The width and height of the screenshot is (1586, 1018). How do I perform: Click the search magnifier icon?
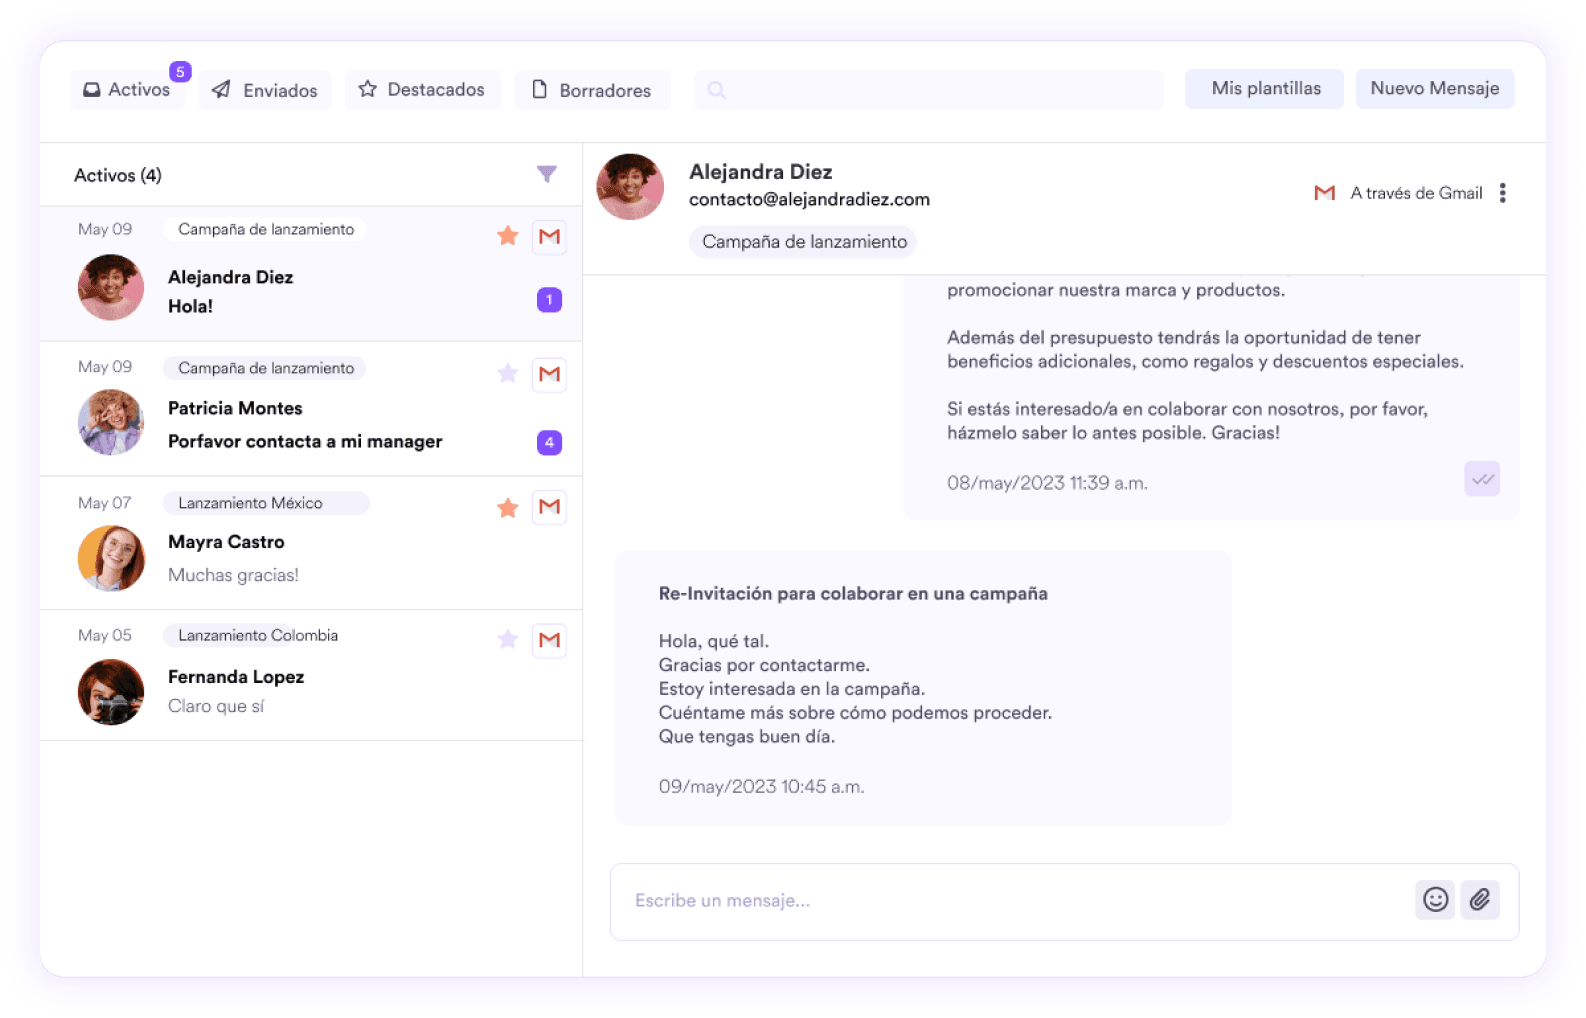point(716,90)
